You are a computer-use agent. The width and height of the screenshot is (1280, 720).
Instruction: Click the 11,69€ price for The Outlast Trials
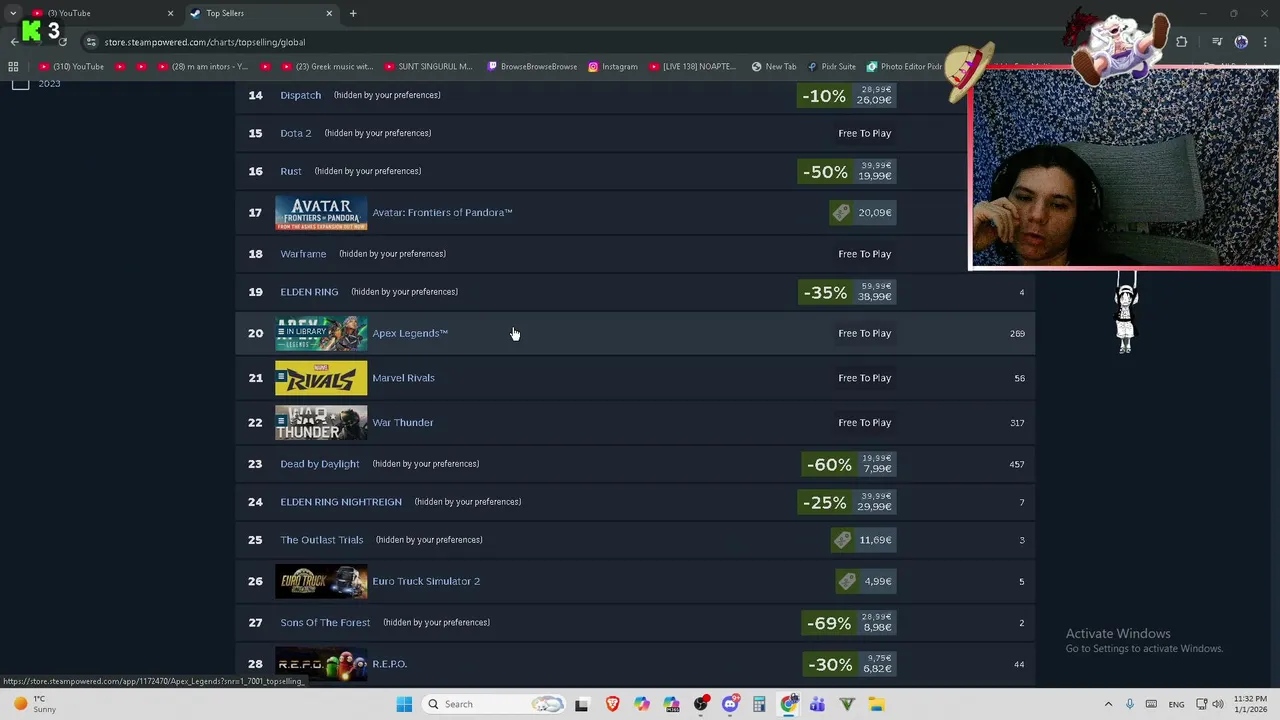875,540
